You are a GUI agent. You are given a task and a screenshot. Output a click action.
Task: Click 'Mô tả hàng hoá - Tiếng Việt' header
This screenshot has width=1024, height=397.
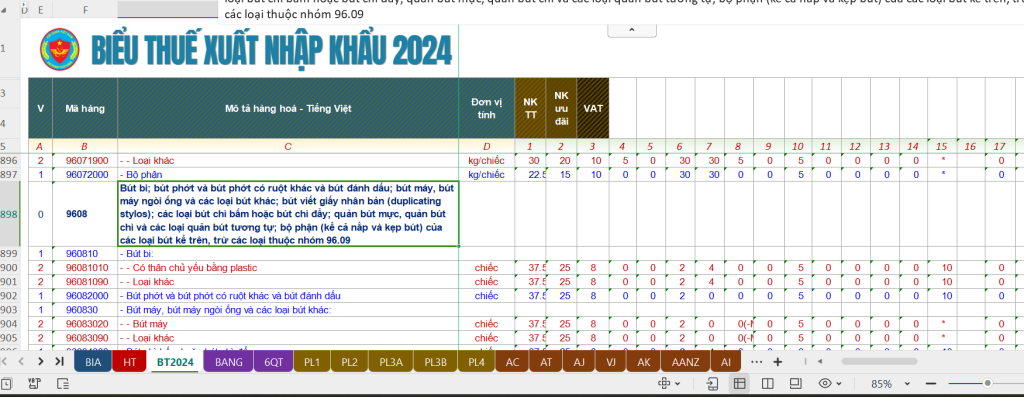click(288, 108)
